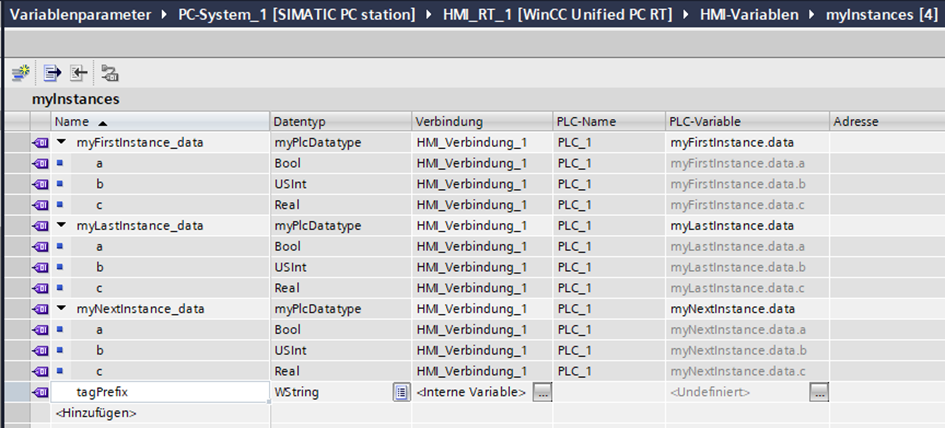This screenshot has height=428, width=945.
Task: Collapse the myLastInstance_data tree node
Action: pyautogui.click(x=62, y=226)
